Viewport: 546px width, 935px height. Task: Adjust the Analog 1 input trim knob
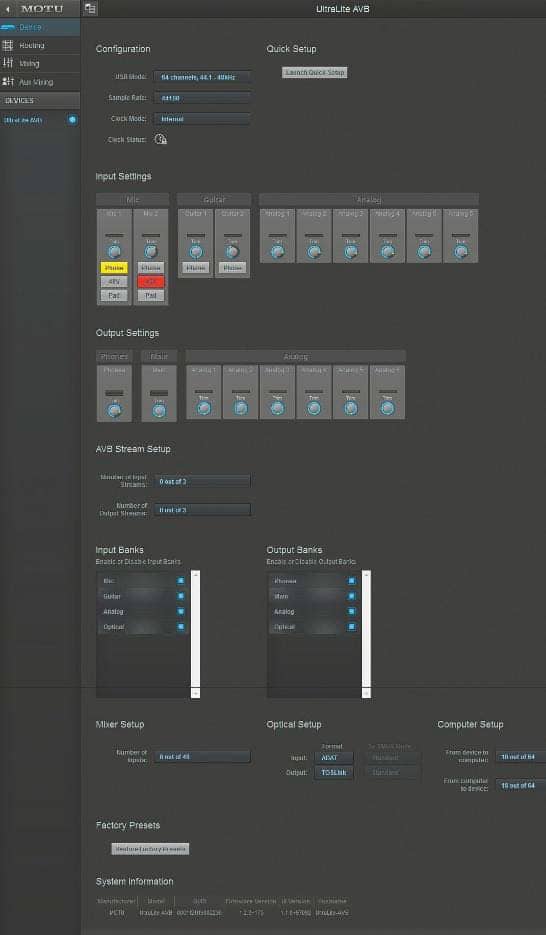pos(277,252)
